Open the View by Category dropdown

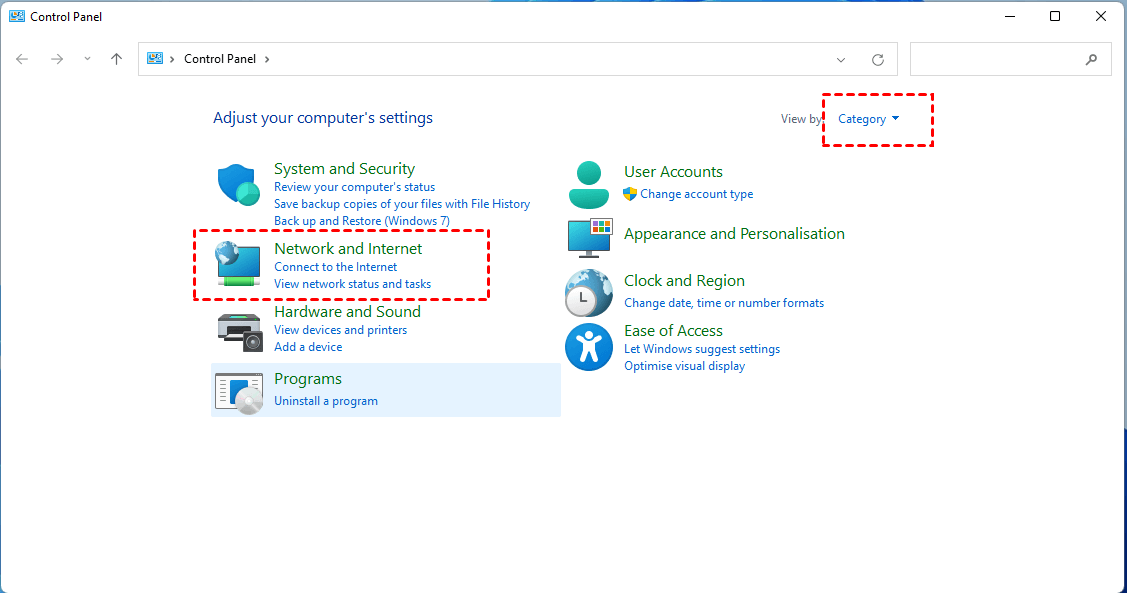click(868, 119)
